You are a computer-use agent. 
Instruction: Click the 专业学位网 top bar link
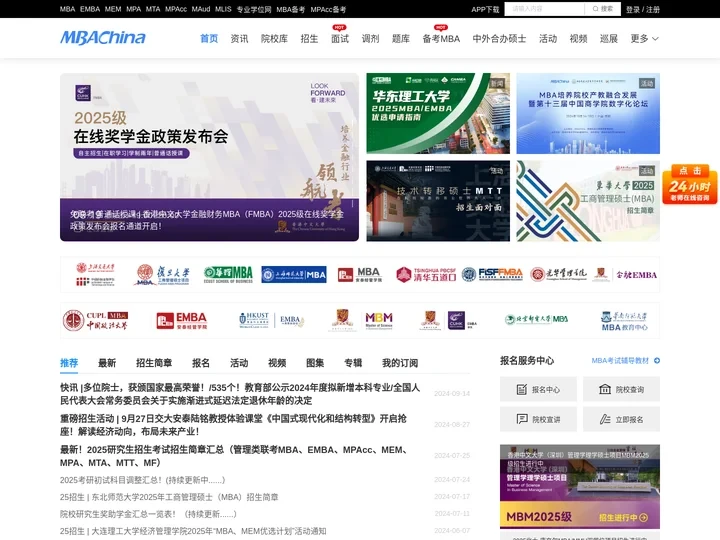point(253,9)
